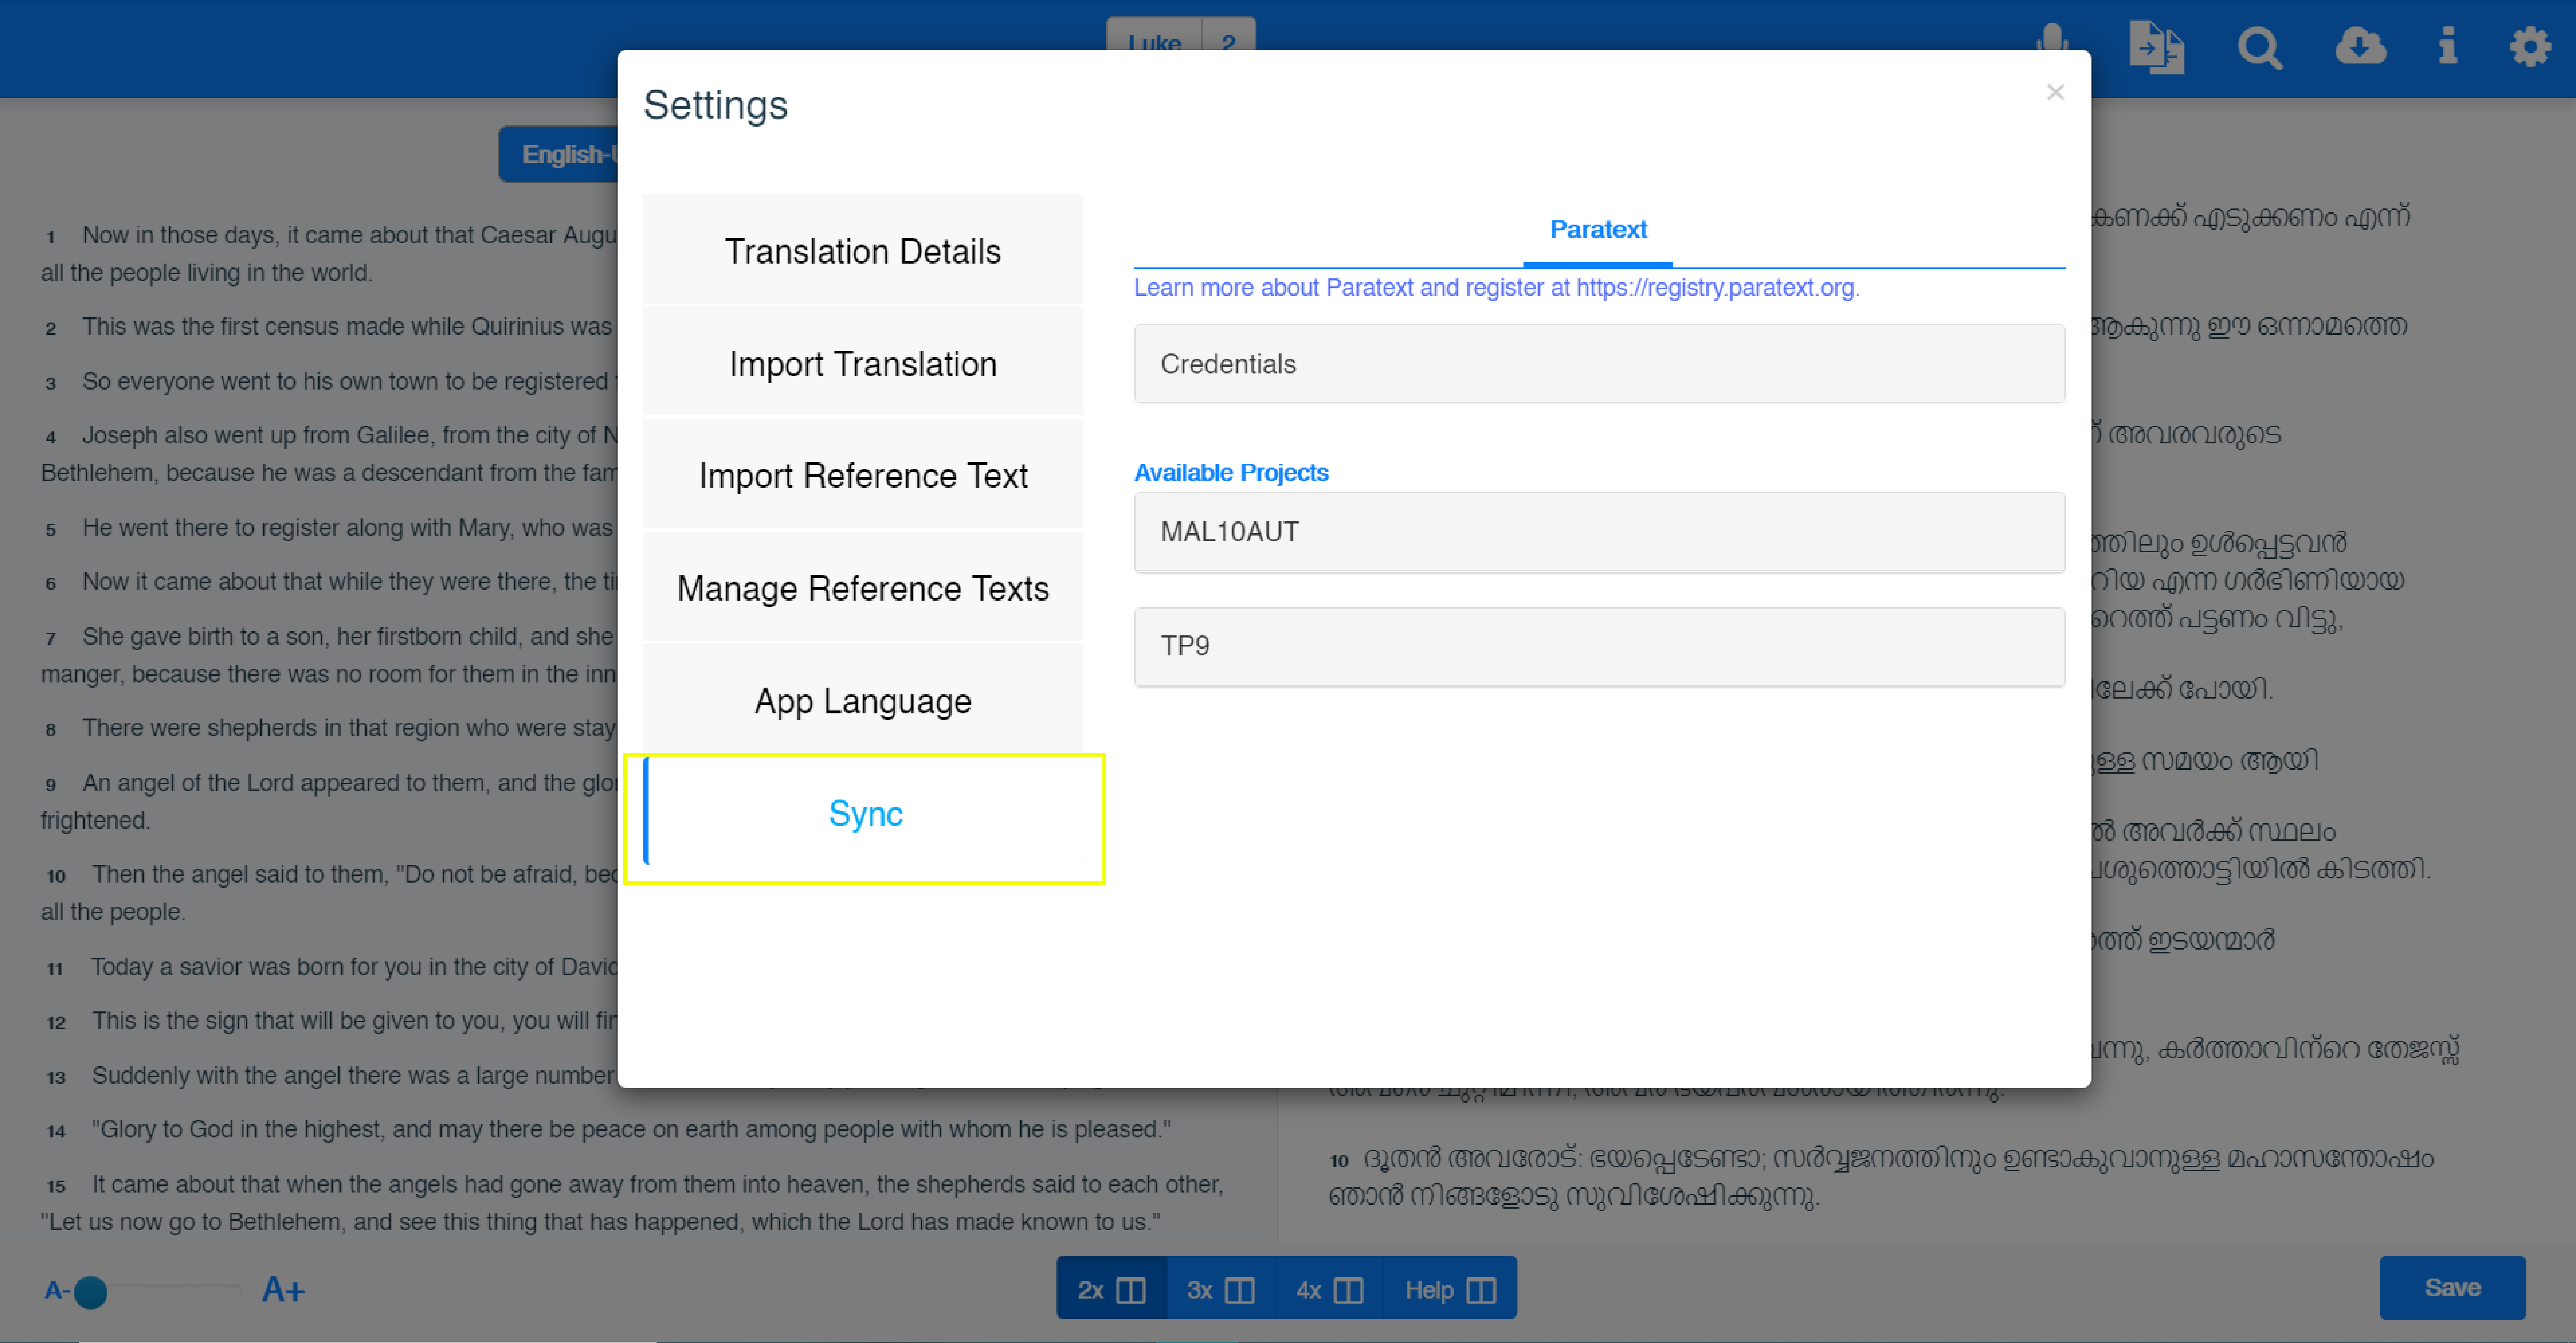
Task: Expand the MAL10AUT project row
Action: click(1599, 532)
